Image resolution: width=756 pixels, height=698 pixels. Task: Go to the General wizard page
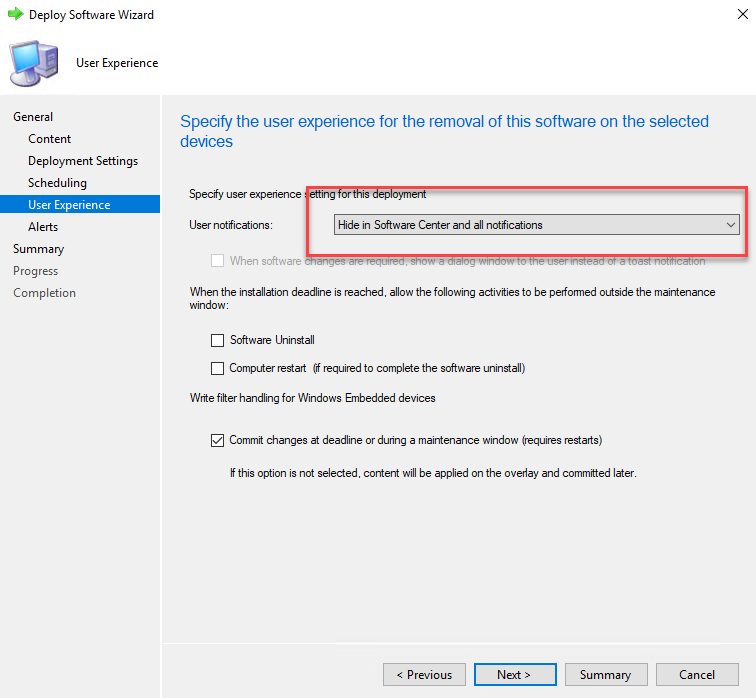33,117
